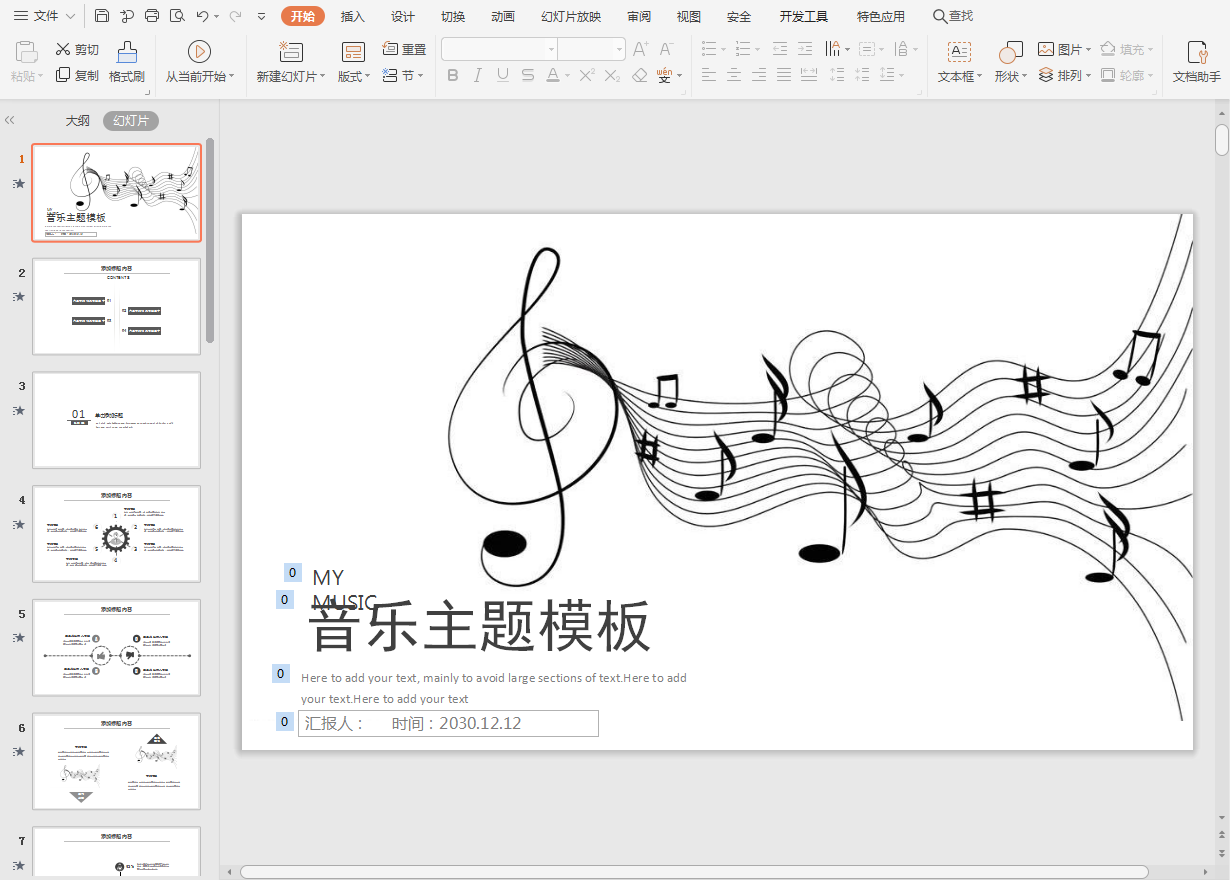The image size is (1230, 880).
Task: Start slideshow with 从当前开始 play icon
Action: [x=199, y=52]
